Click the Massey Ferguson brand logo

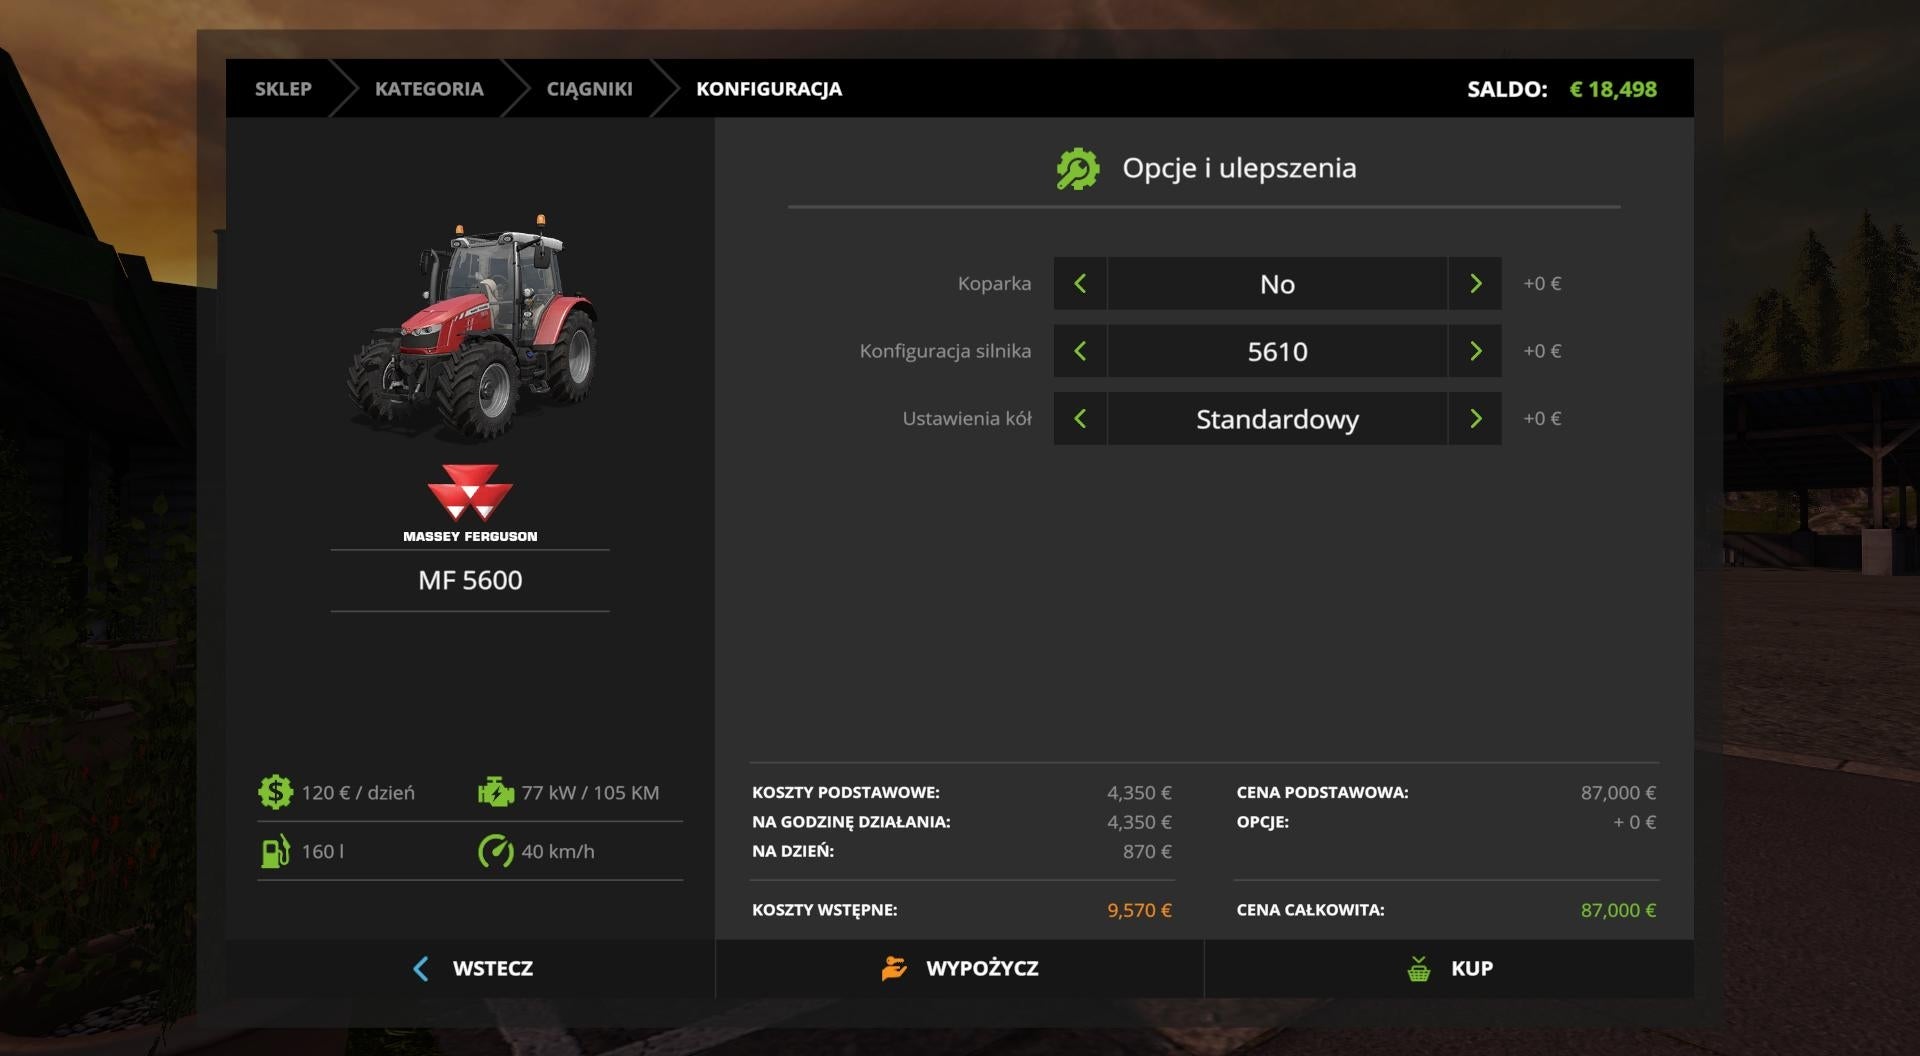470,503
